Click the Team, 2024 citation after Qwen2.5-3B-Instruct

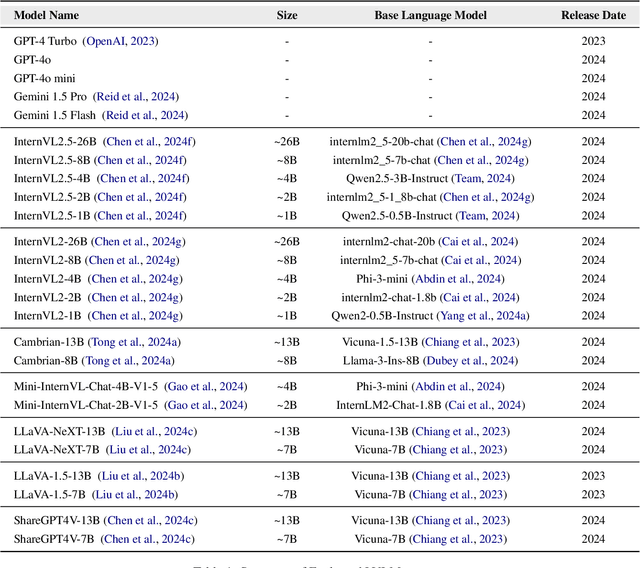tap(490, 179)
